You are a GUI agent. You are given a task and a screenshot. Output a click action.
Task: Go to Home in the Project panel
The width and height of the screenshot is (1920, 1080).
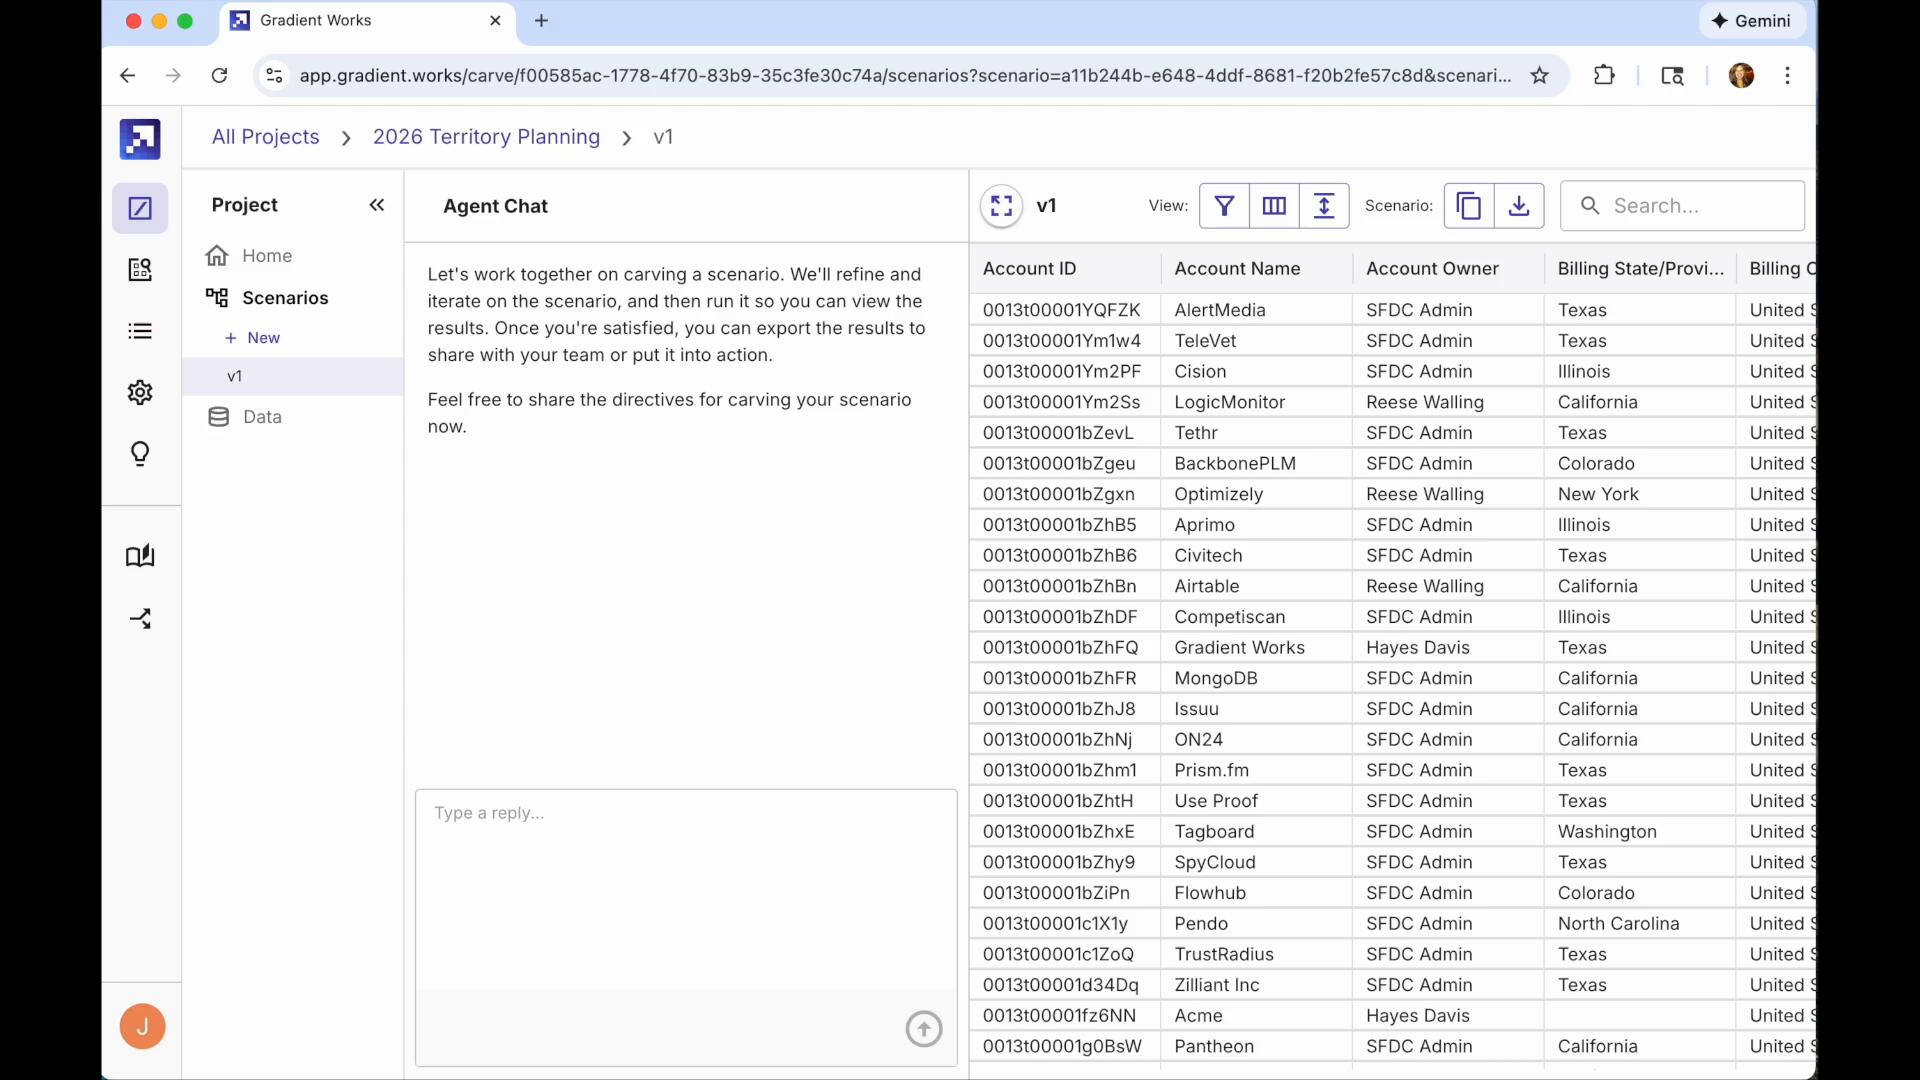pyautogui.click(x=267, y=256)
